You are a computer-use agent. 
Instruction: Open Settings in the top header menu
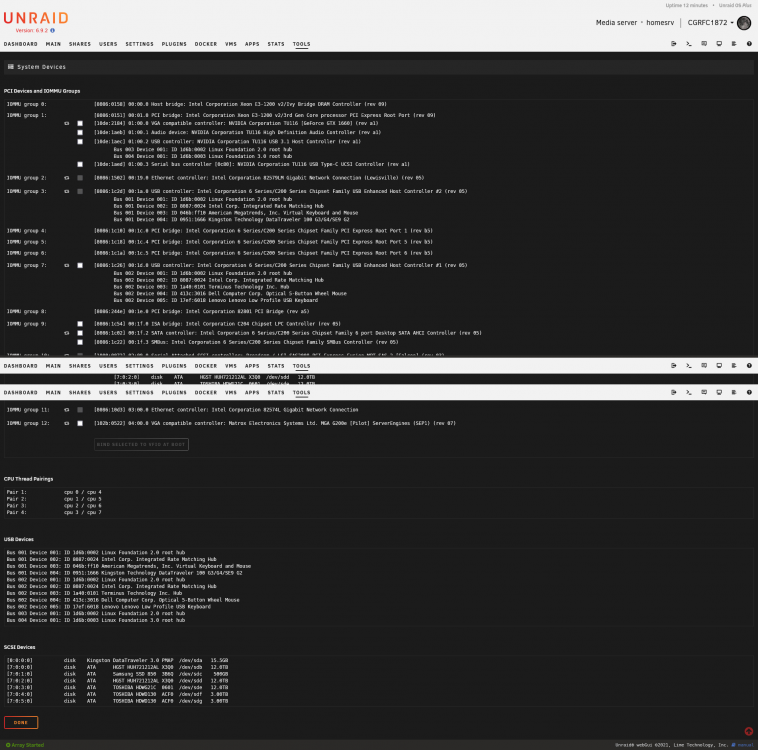tap(139, 44)
